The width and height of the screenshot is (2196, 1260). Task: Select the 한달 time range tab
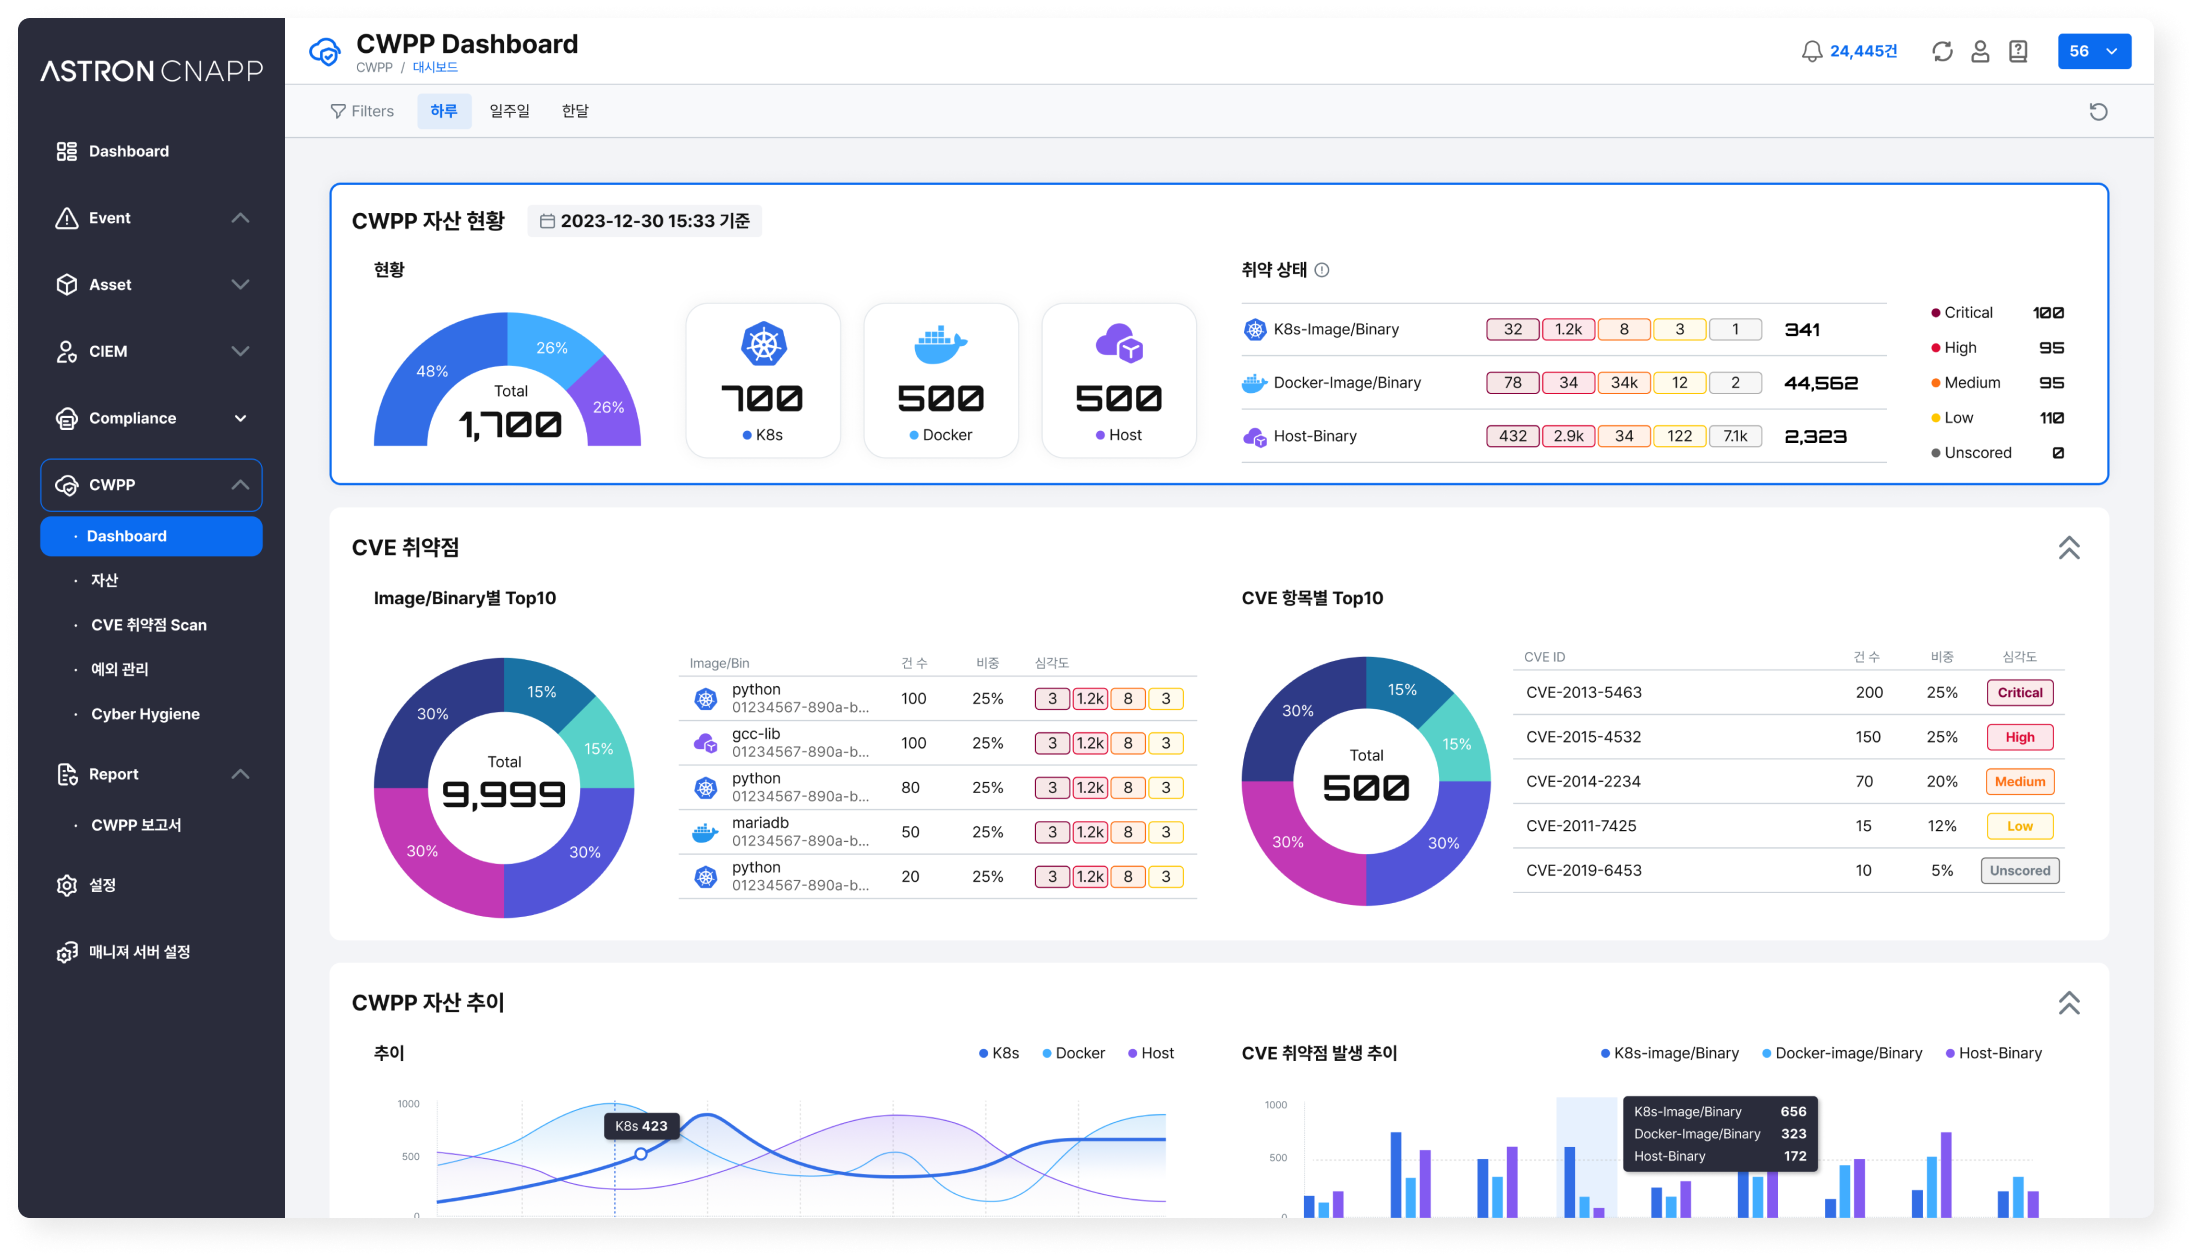click(x=575, y=111)
